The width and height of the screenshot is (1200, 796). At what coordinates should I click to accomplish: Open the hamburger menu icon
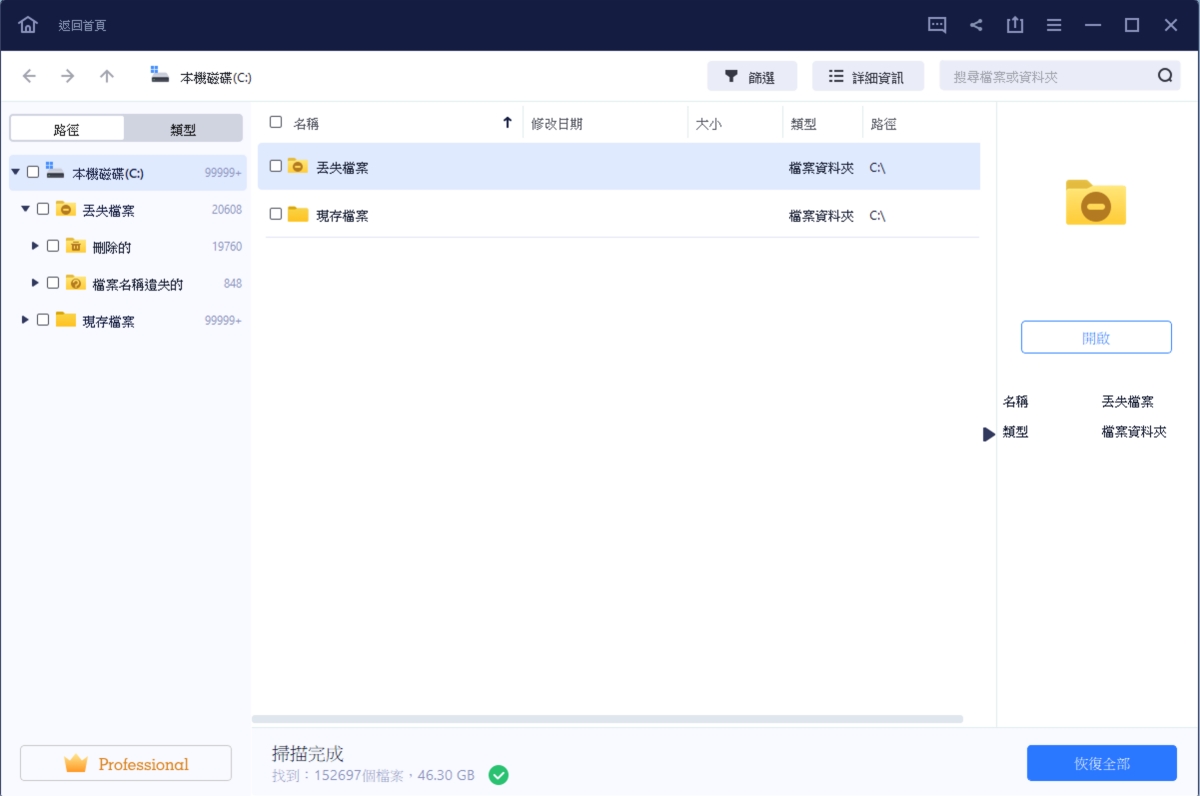1054,25
